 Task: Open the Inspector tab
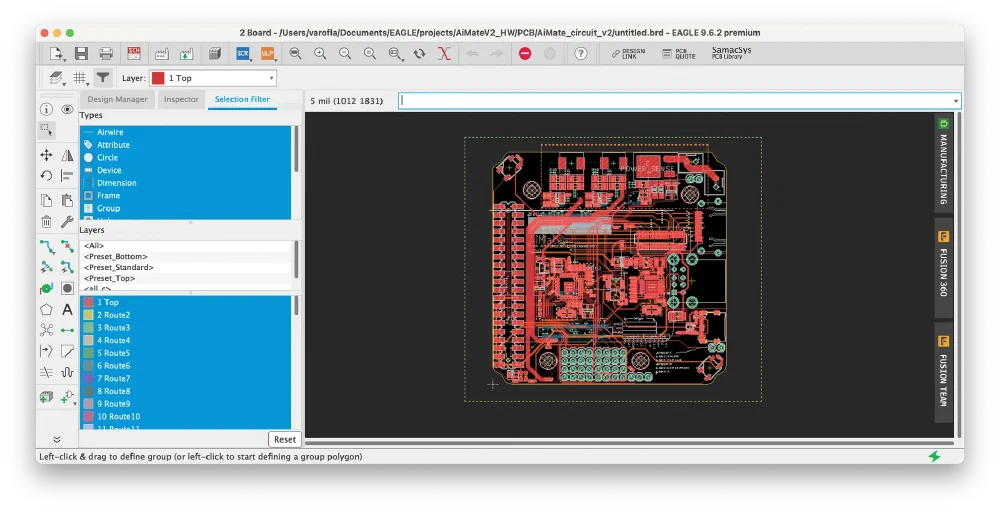[181, 99]
